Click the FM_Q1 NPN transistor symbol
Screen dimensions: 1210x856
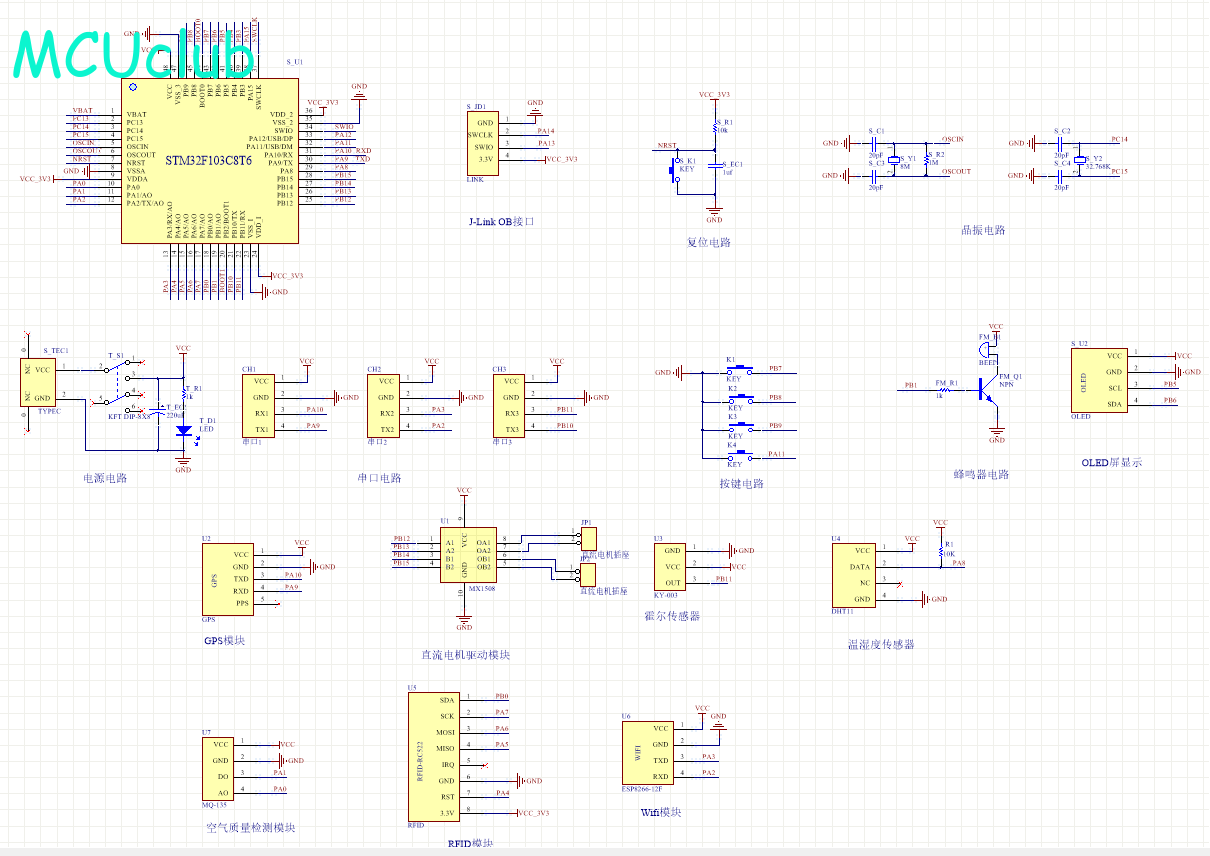pyautogui.click(x=987, y=391)
